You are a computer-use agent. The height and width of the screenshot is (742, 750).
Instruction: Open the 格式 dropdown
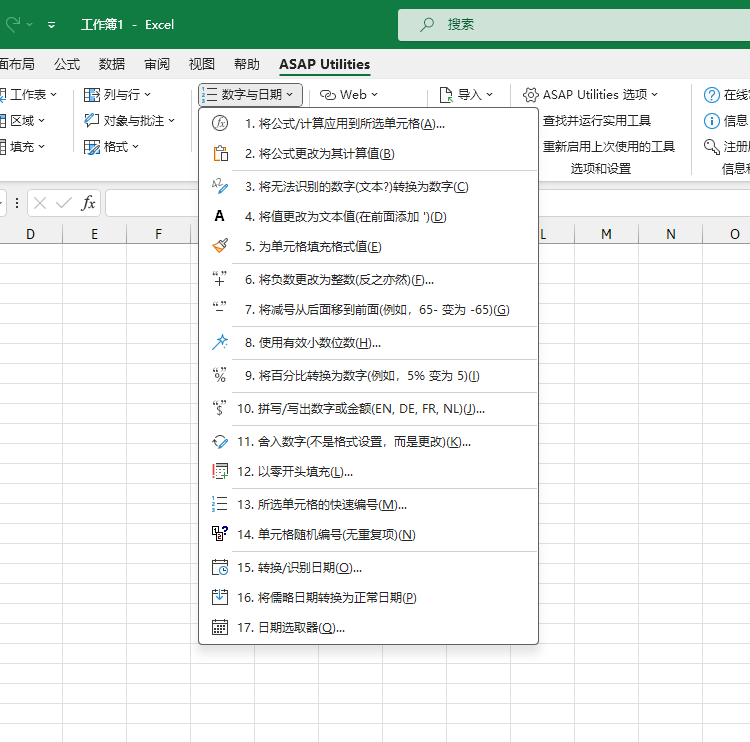coord(111,146)
